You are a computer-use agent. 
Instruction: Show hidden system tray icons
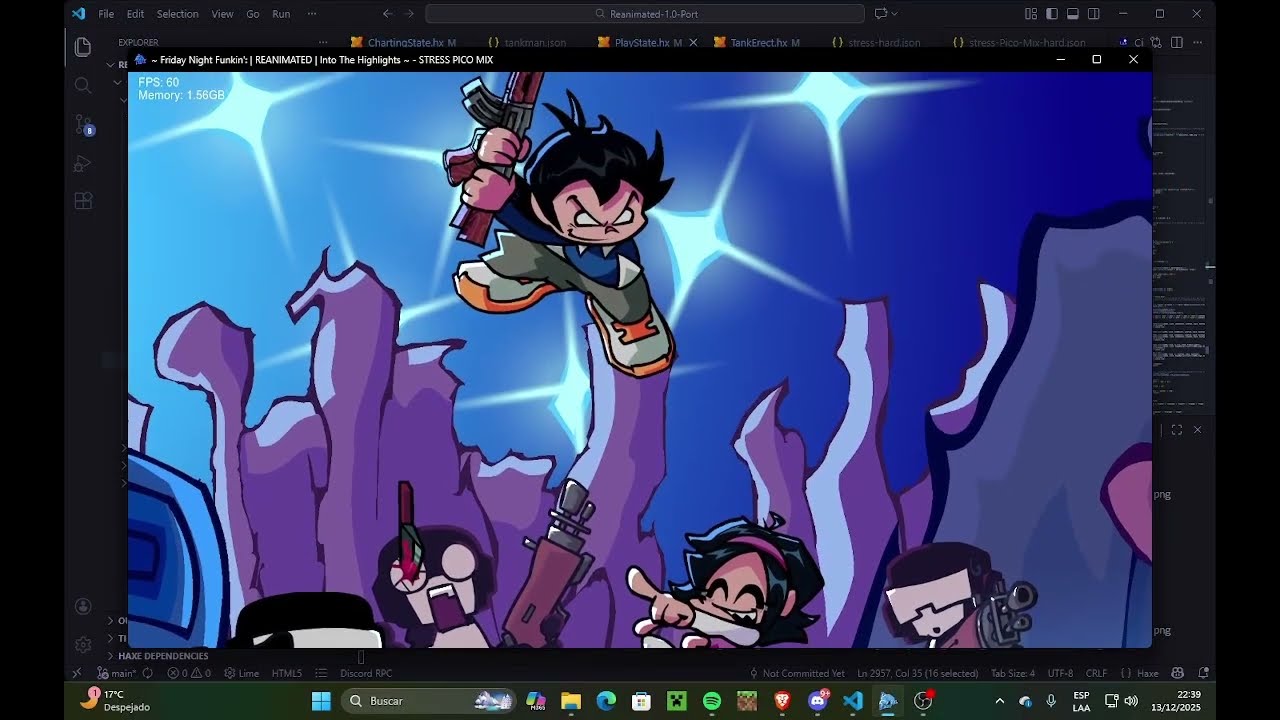(x=999, y=701)
